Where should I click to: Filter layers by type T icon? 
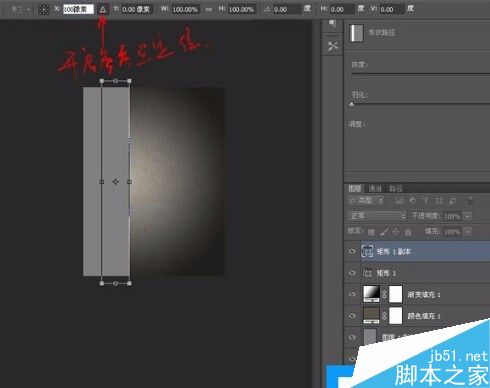tap(426, 201)
